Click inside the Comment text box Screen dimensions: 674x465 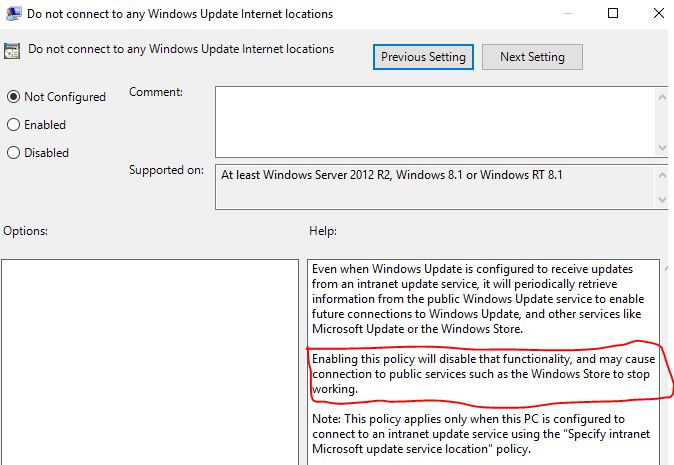(x=435, y=122)
